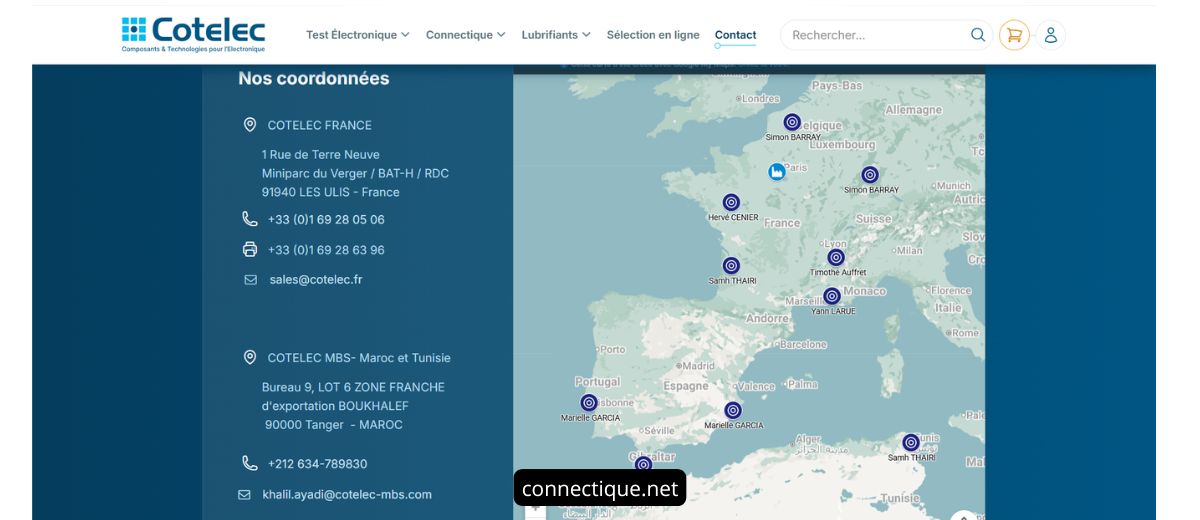This screenshot has width=1200, height=520.
Task: Select Yann LARUE marker near Marseille
Action: tap(832, 296)
